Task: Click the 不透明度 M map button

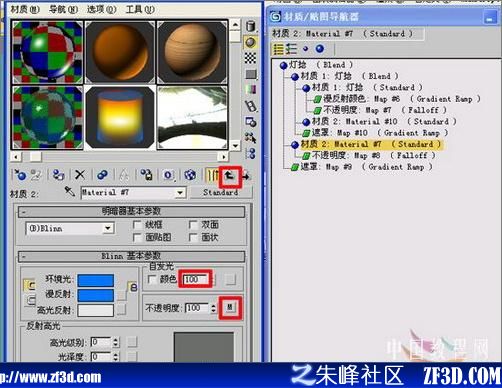Action: 230,307
